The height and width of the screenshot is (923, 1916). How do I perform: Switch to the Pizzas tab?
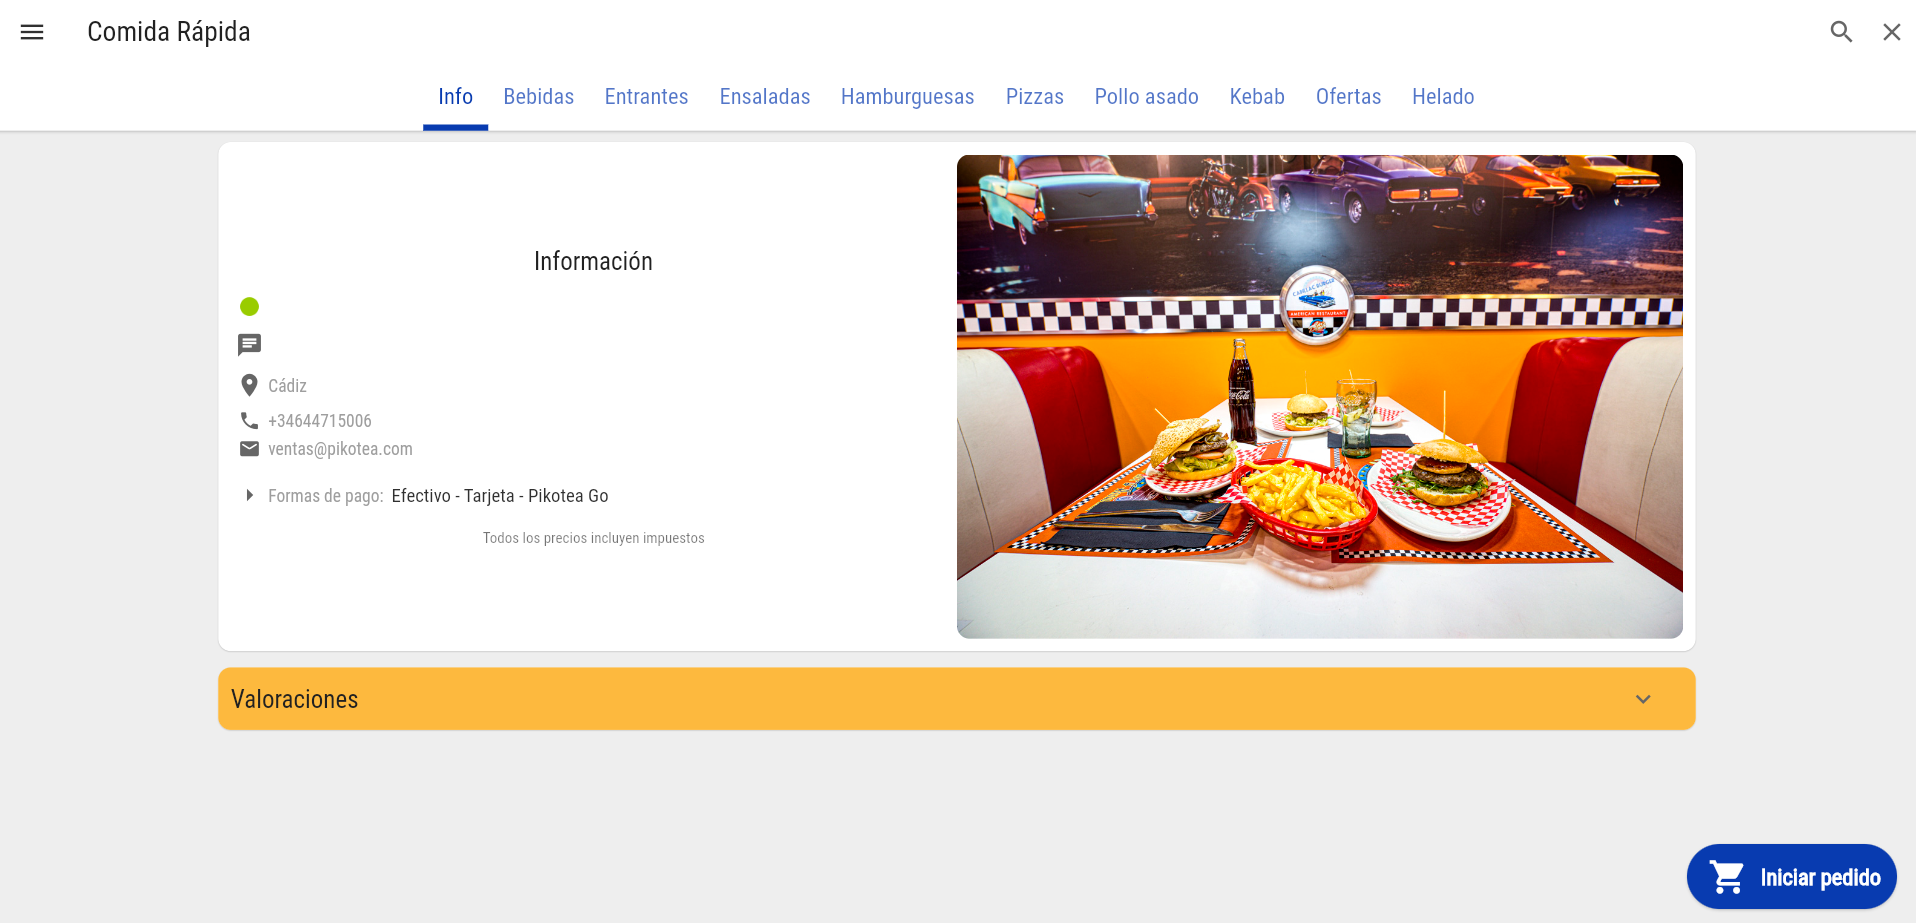[1034, 97]
